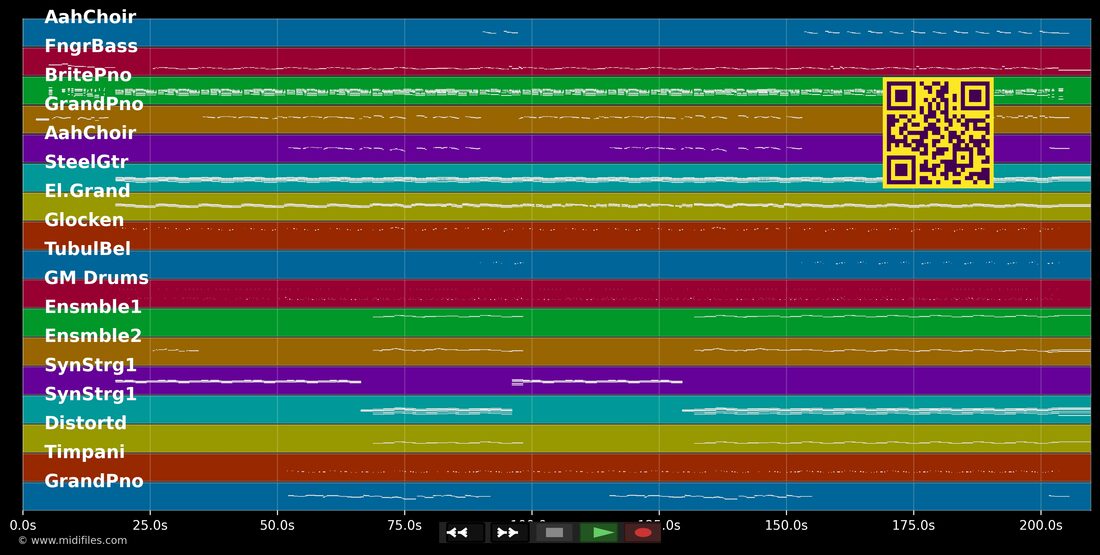The image size is (1100, 555).
Task: Select the AahChoir label above FngrBass
Action: point(90,17)
